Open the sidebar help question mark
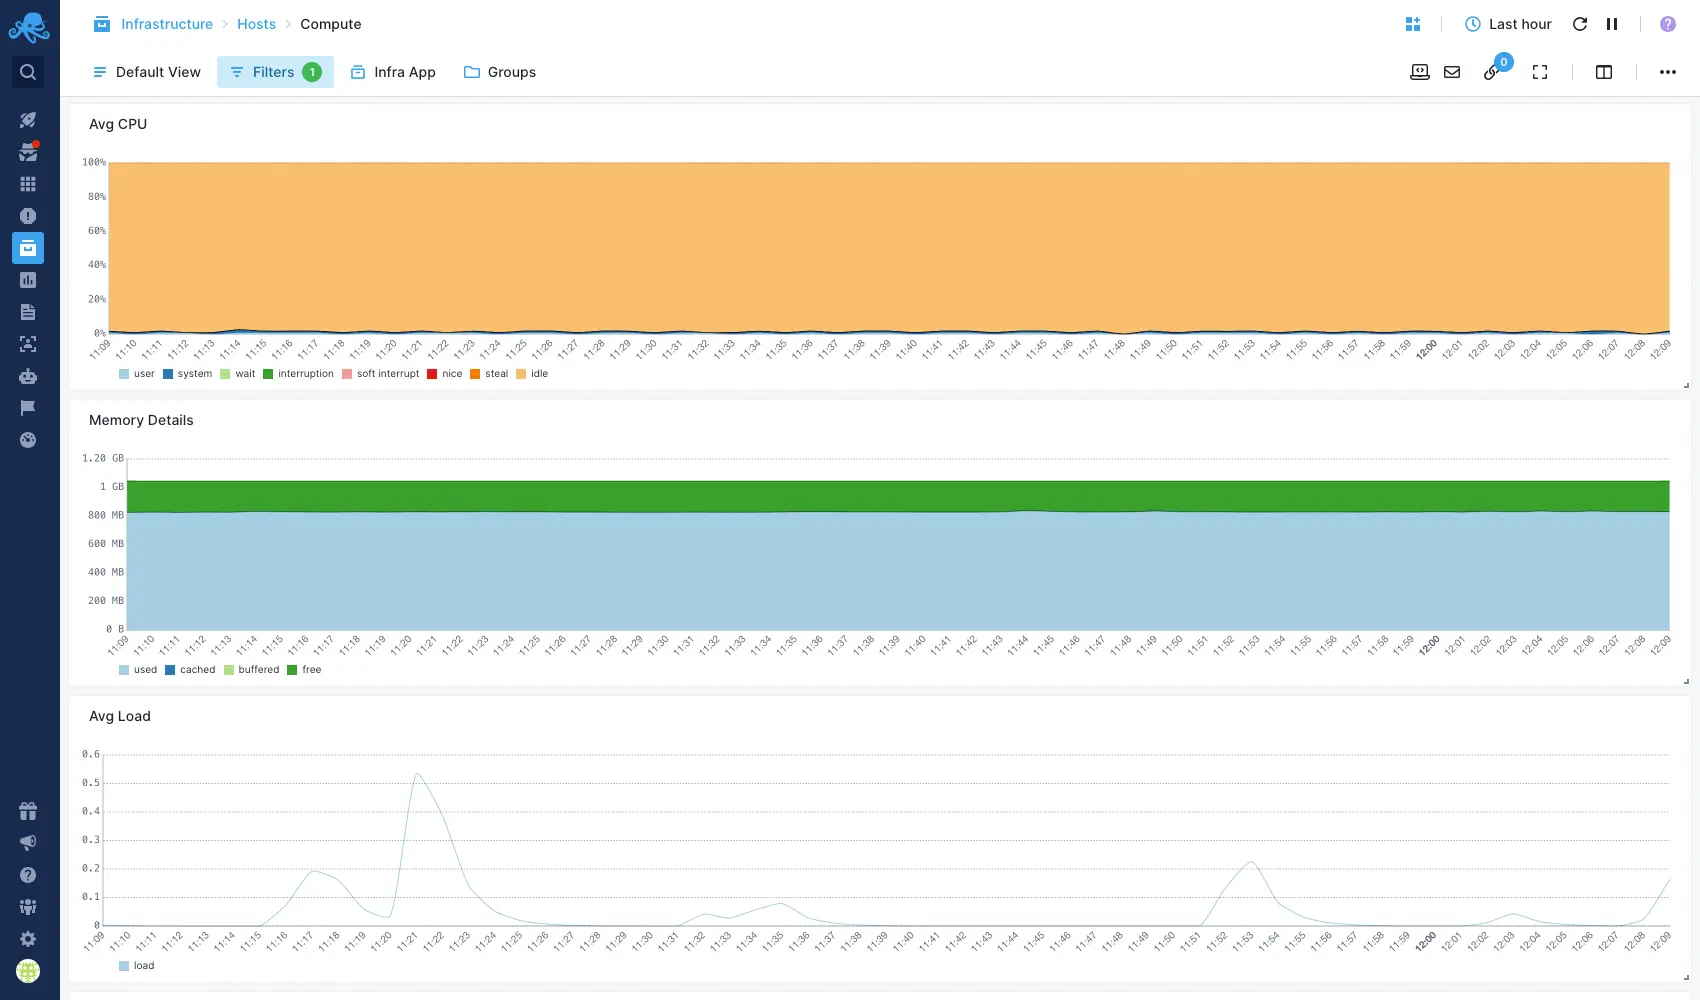The width and height of the screenshot is (1700, 1000). click(x=28, y=875)
